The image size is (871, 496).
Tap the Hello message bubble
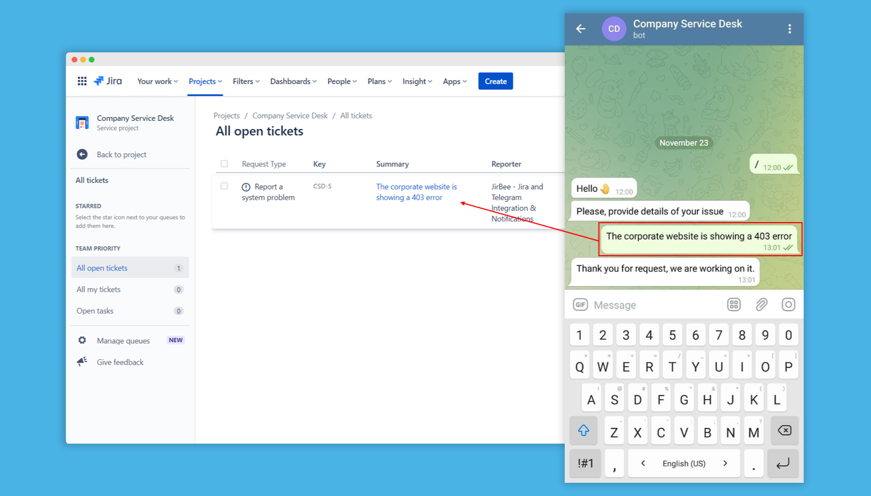click(604, 189)
